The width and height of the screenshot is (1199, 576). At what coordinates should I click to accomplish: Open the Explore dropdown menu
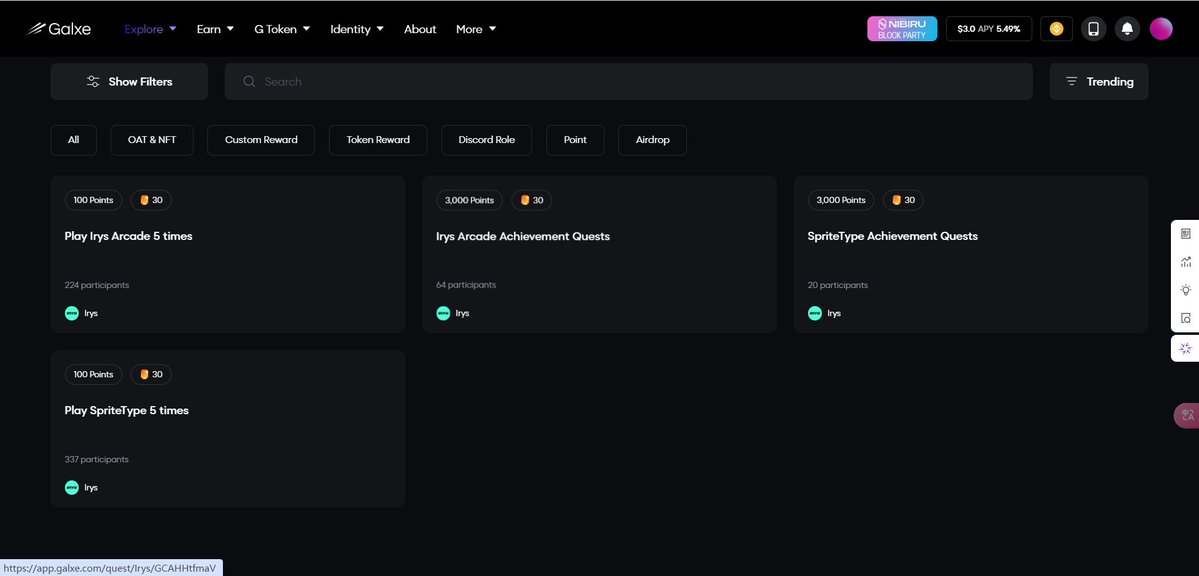pos(151,29)
